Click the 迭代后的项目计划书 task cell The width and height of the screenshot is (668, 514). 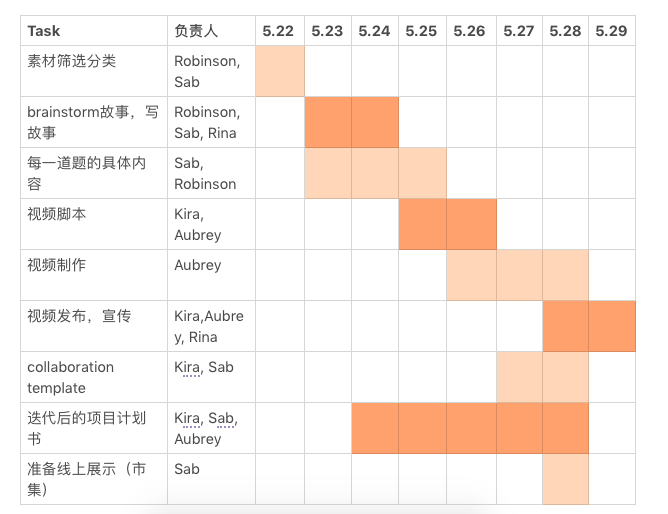(x=94, y=428)
